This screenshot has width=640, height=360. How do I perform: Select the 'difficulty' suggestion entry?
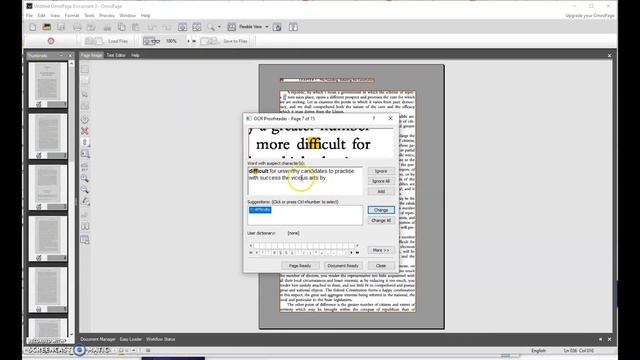[260, 210]
